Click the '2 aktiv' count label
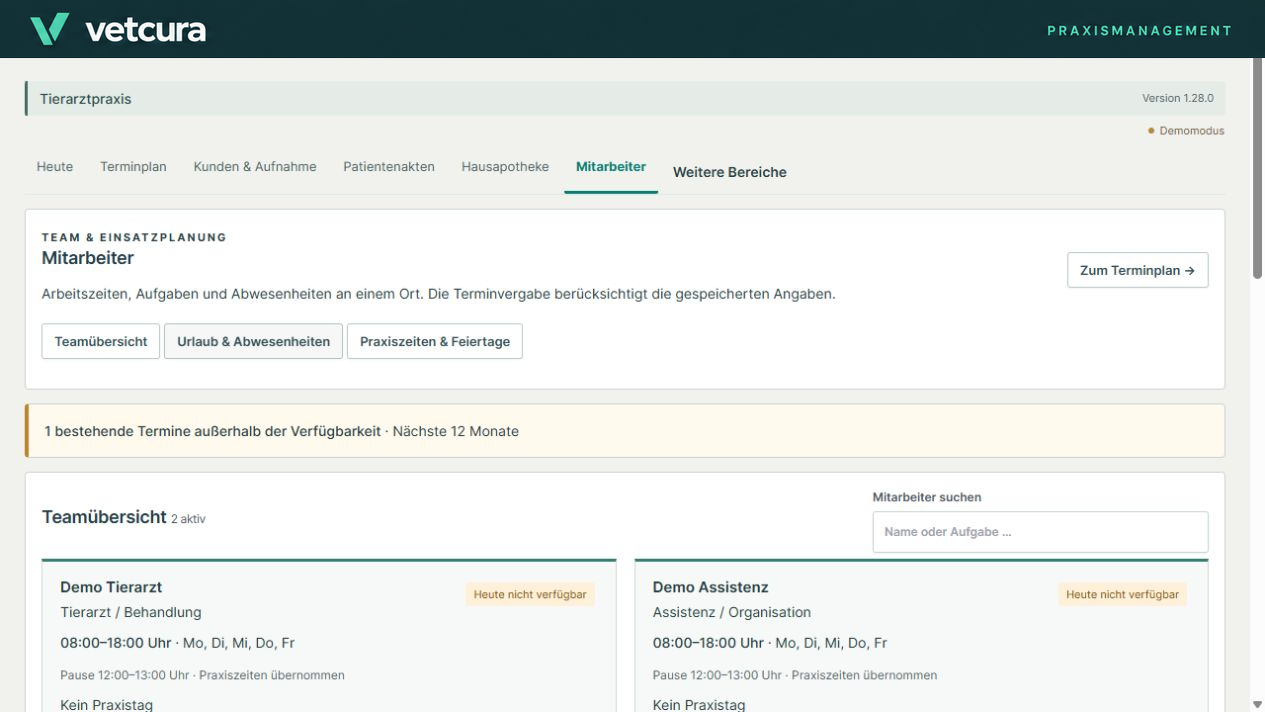 (x=188, y=519)
